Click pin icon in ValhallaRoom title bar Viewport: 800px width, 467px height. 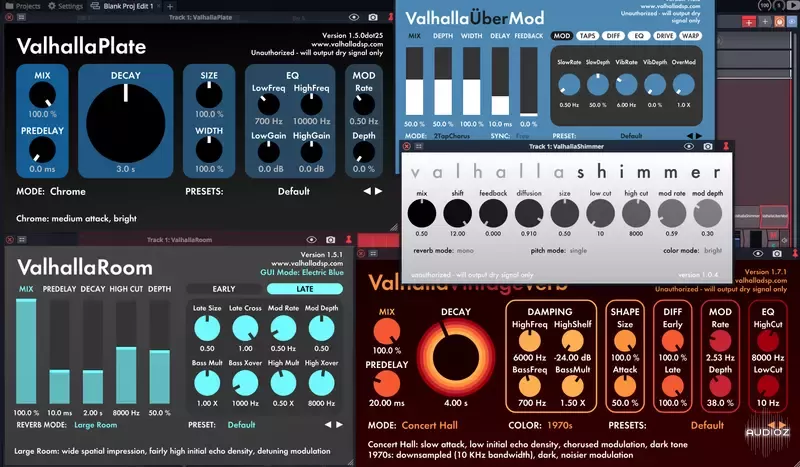point(349,239)
